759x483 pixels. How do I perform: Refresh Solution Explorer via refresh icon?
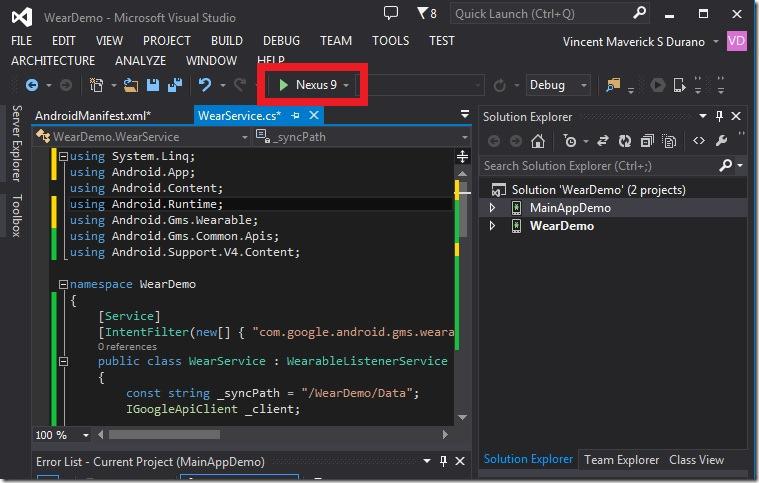click(624, 141)
